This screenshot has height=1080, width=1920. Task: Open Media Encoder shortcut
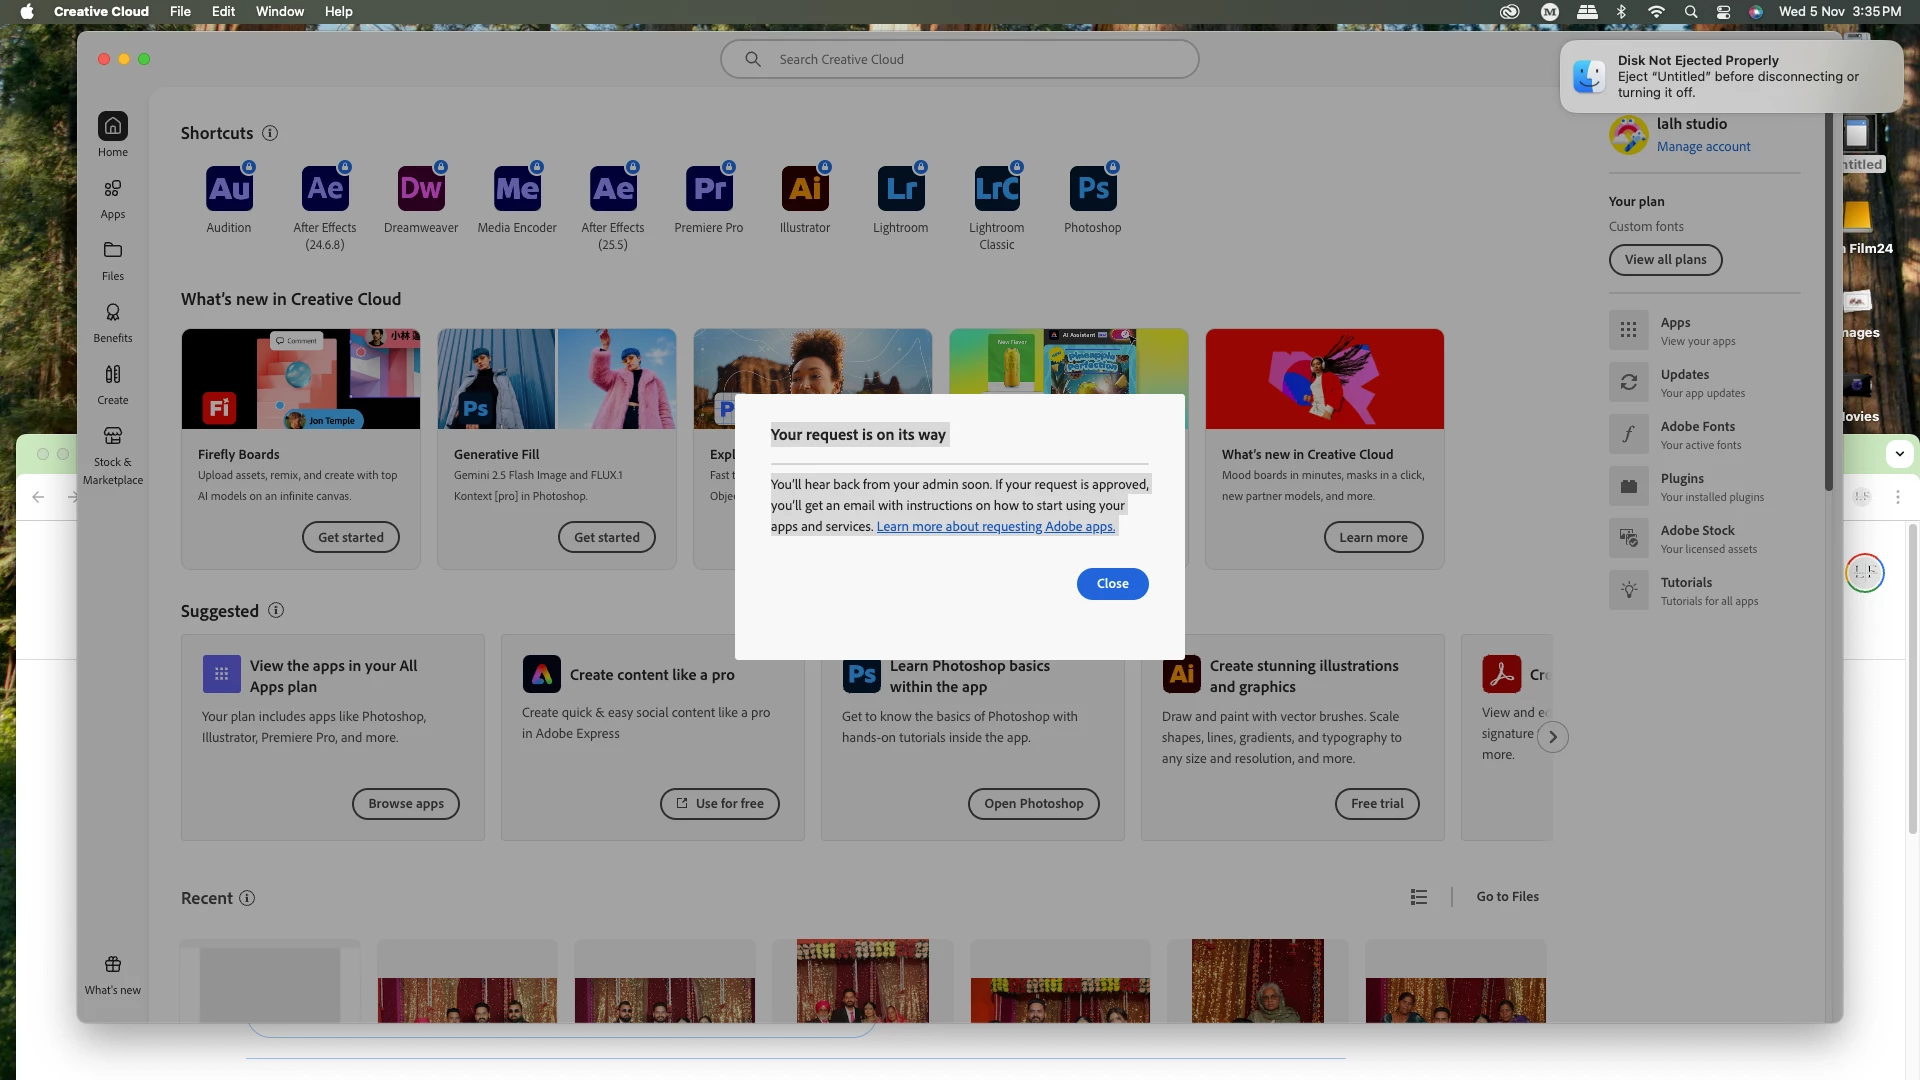pyautogui.click(x=517, y=189)
